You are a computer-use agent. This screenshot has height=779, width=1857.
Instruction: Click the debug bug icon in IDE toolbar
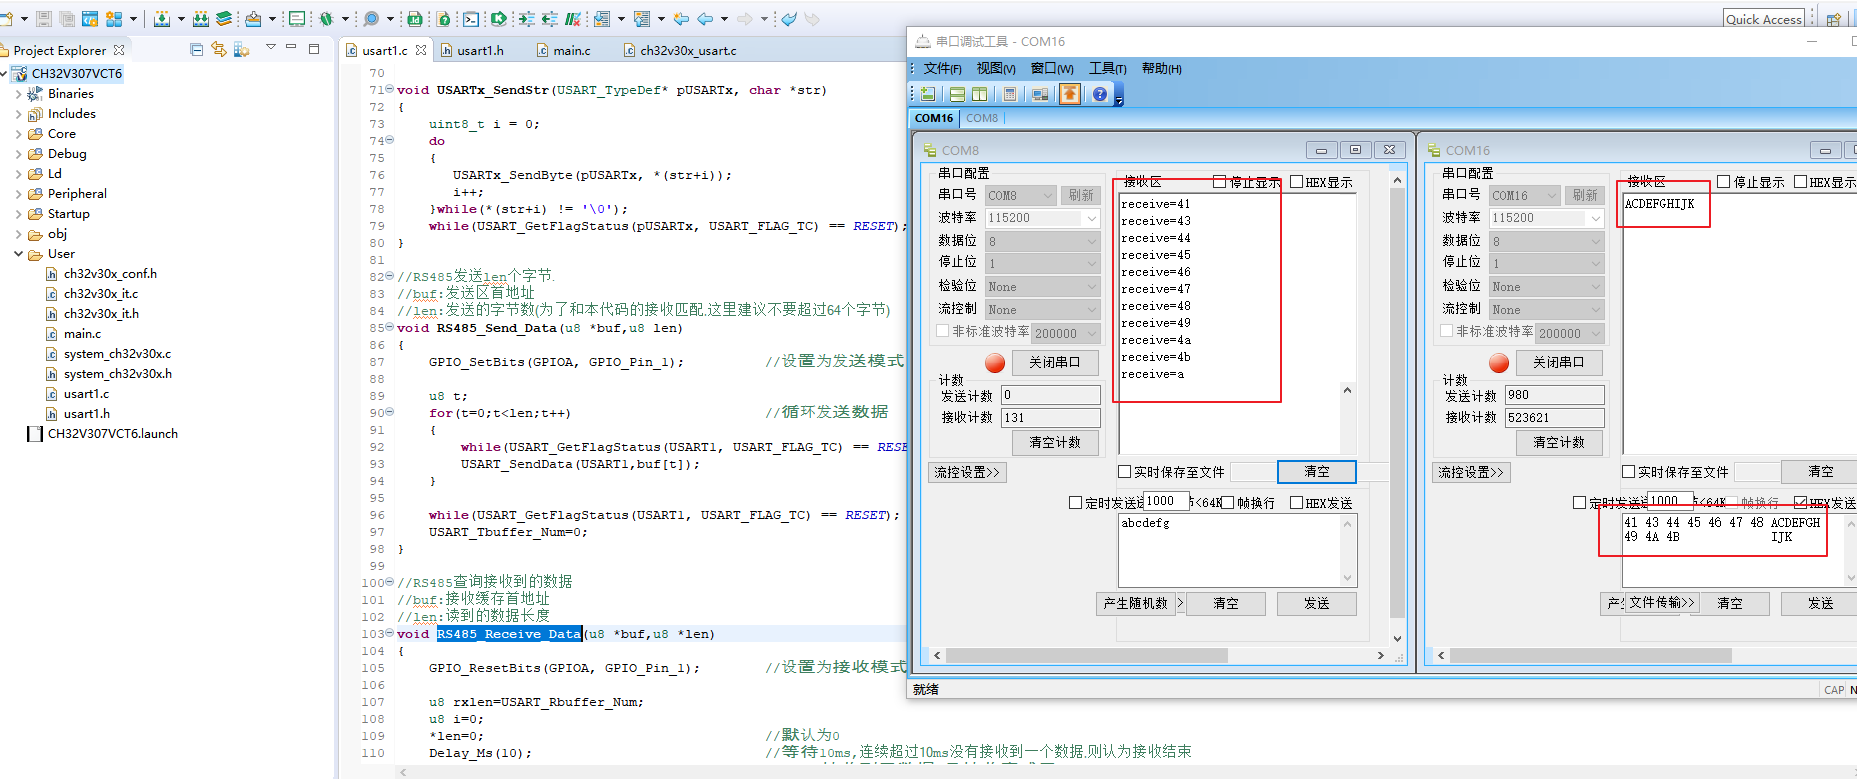[x=326, y=19]
